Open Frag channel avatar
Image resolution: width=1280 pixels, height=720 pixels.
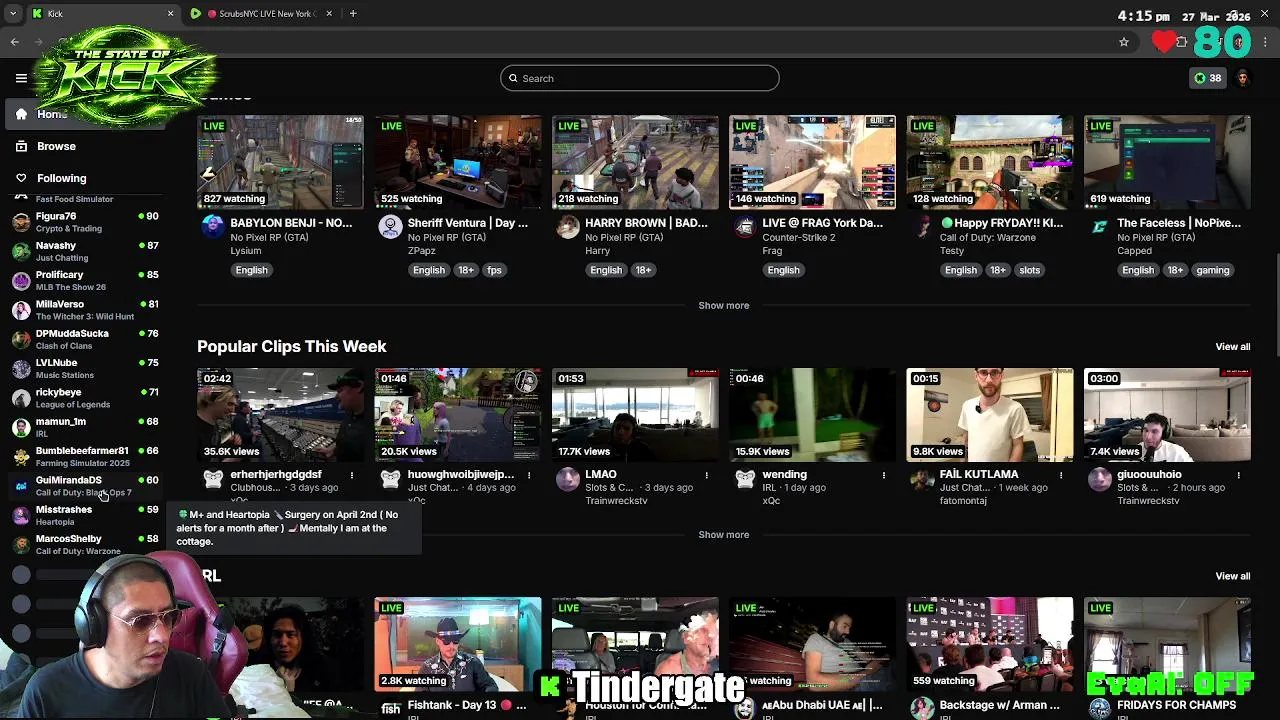click(x=744, y=227)
